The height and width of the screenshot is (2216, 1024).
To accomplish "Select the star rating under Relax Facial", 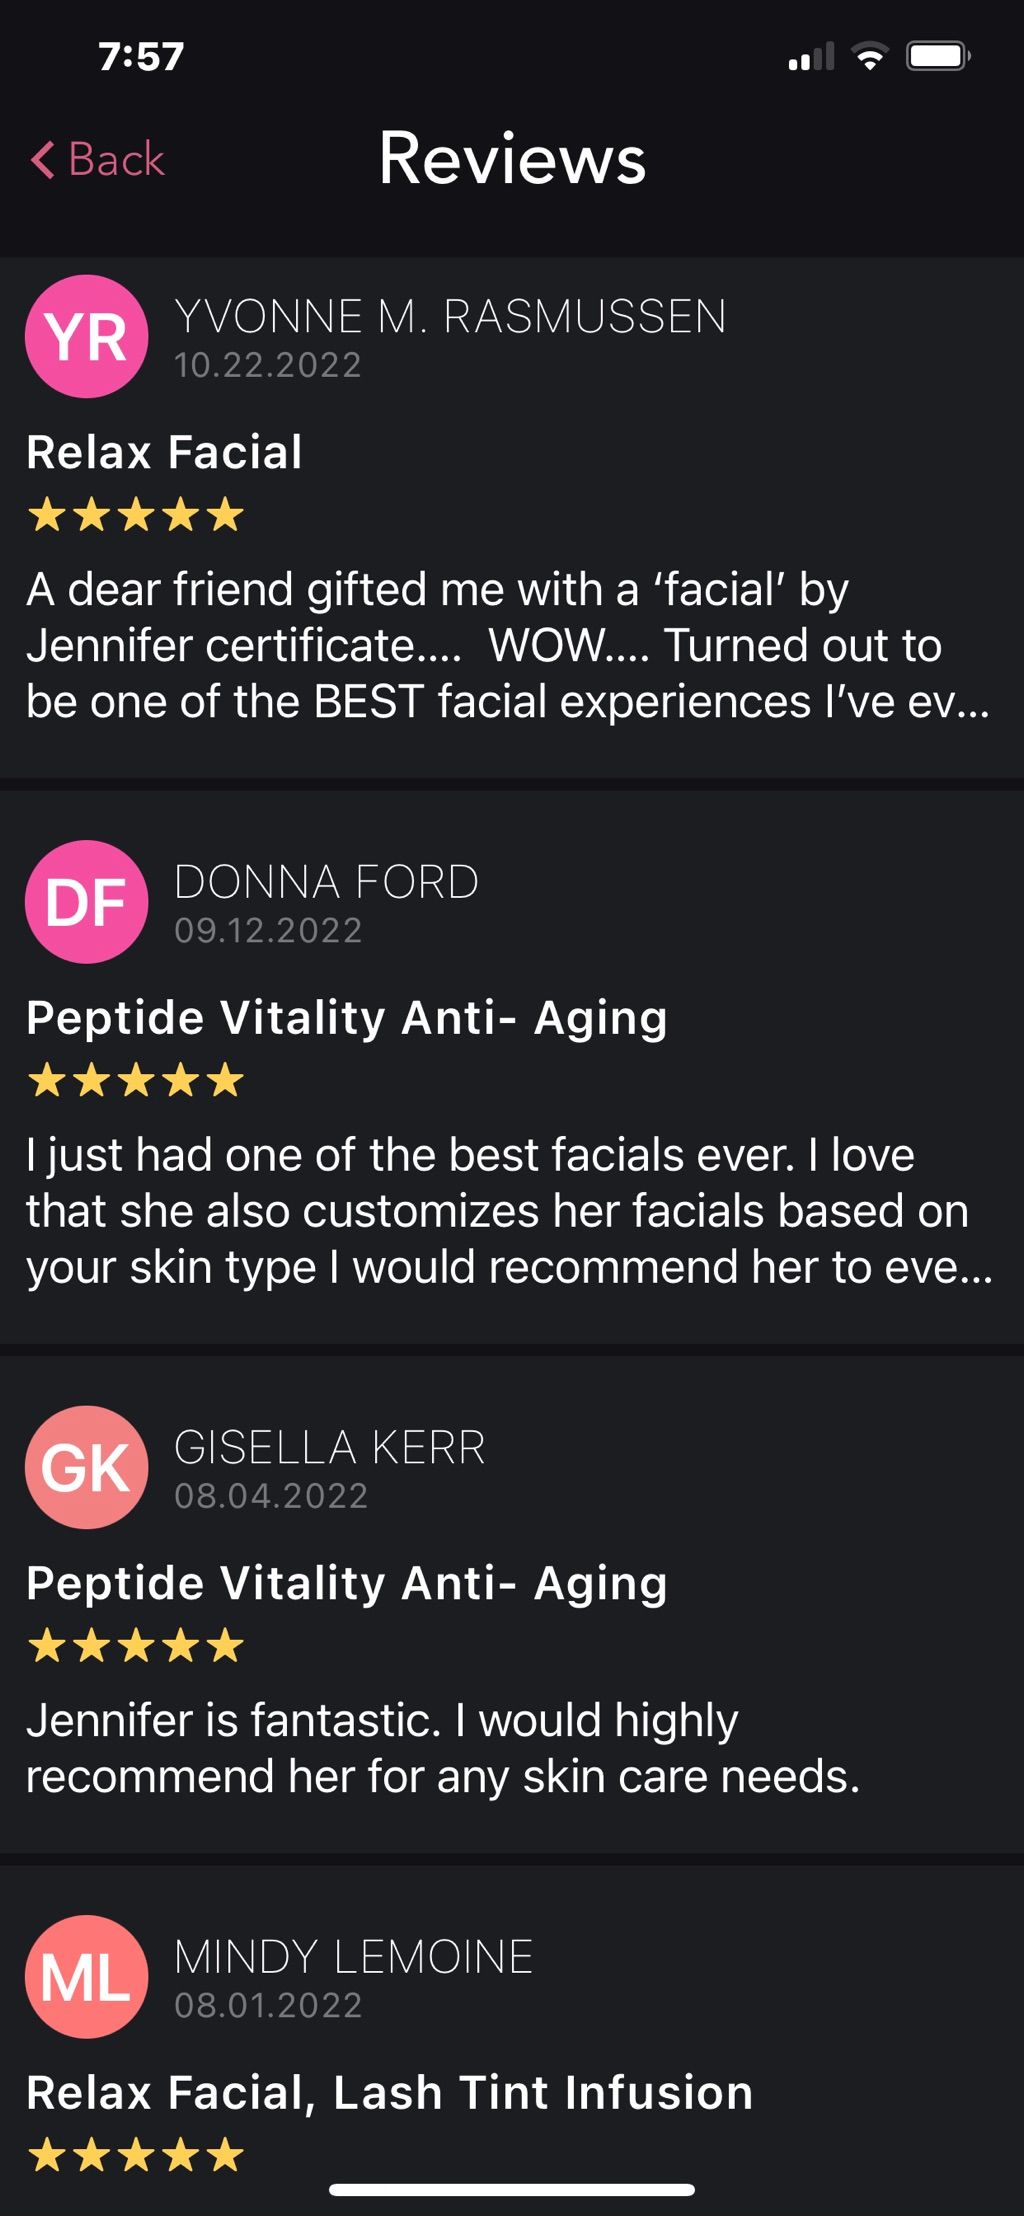I will click(x=136, y=515).
